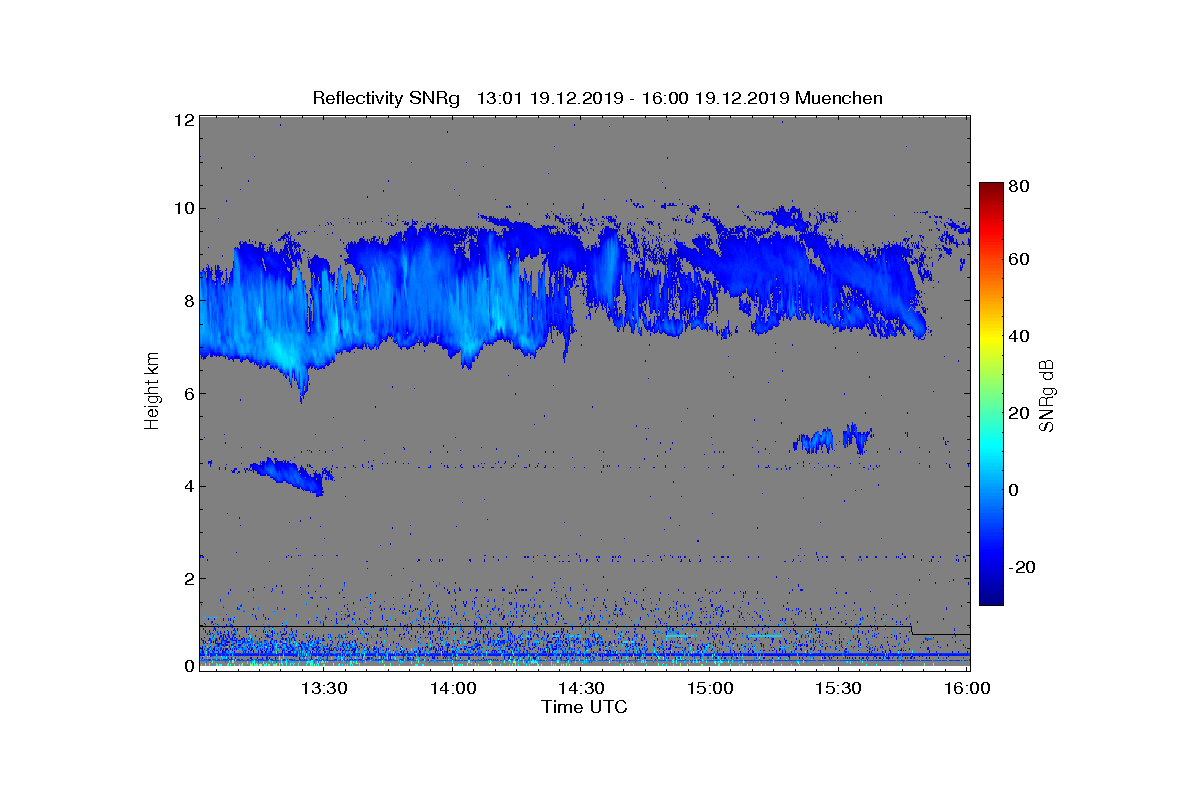Screen dimensions: 1200x800
Task: Click the dark red top of colorbar
Action: tap(991, 190)
